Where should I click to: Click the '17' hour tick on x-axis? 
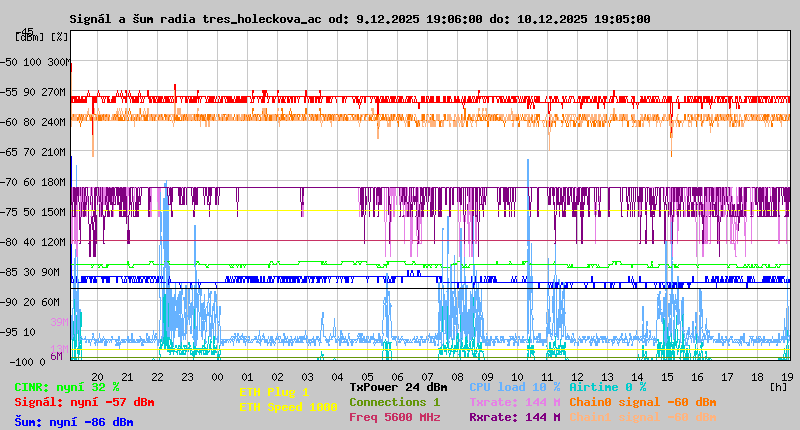[728, 377]
